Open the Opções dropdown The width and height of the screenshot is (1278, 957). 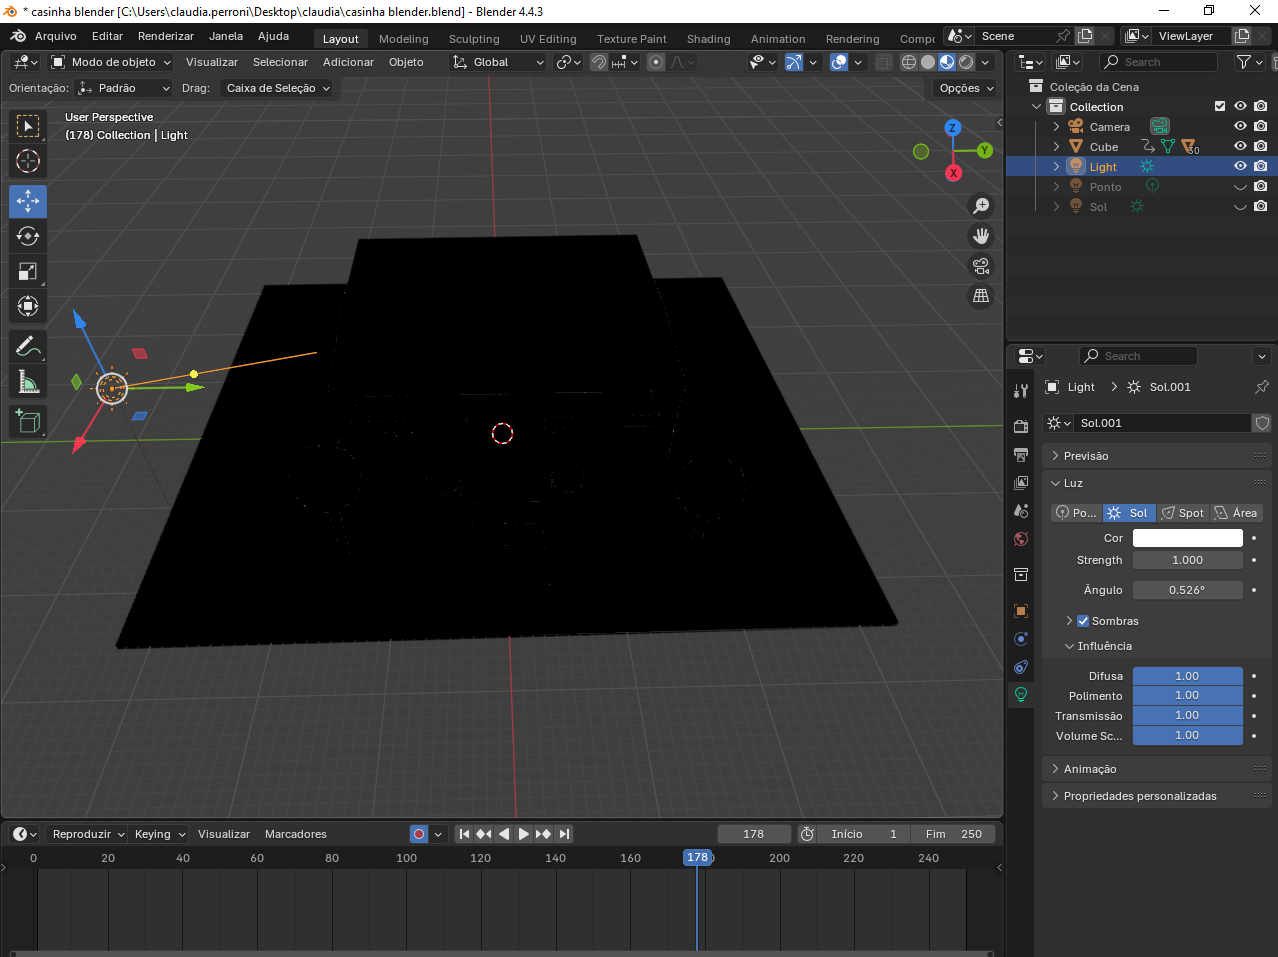tap(967, 88)
